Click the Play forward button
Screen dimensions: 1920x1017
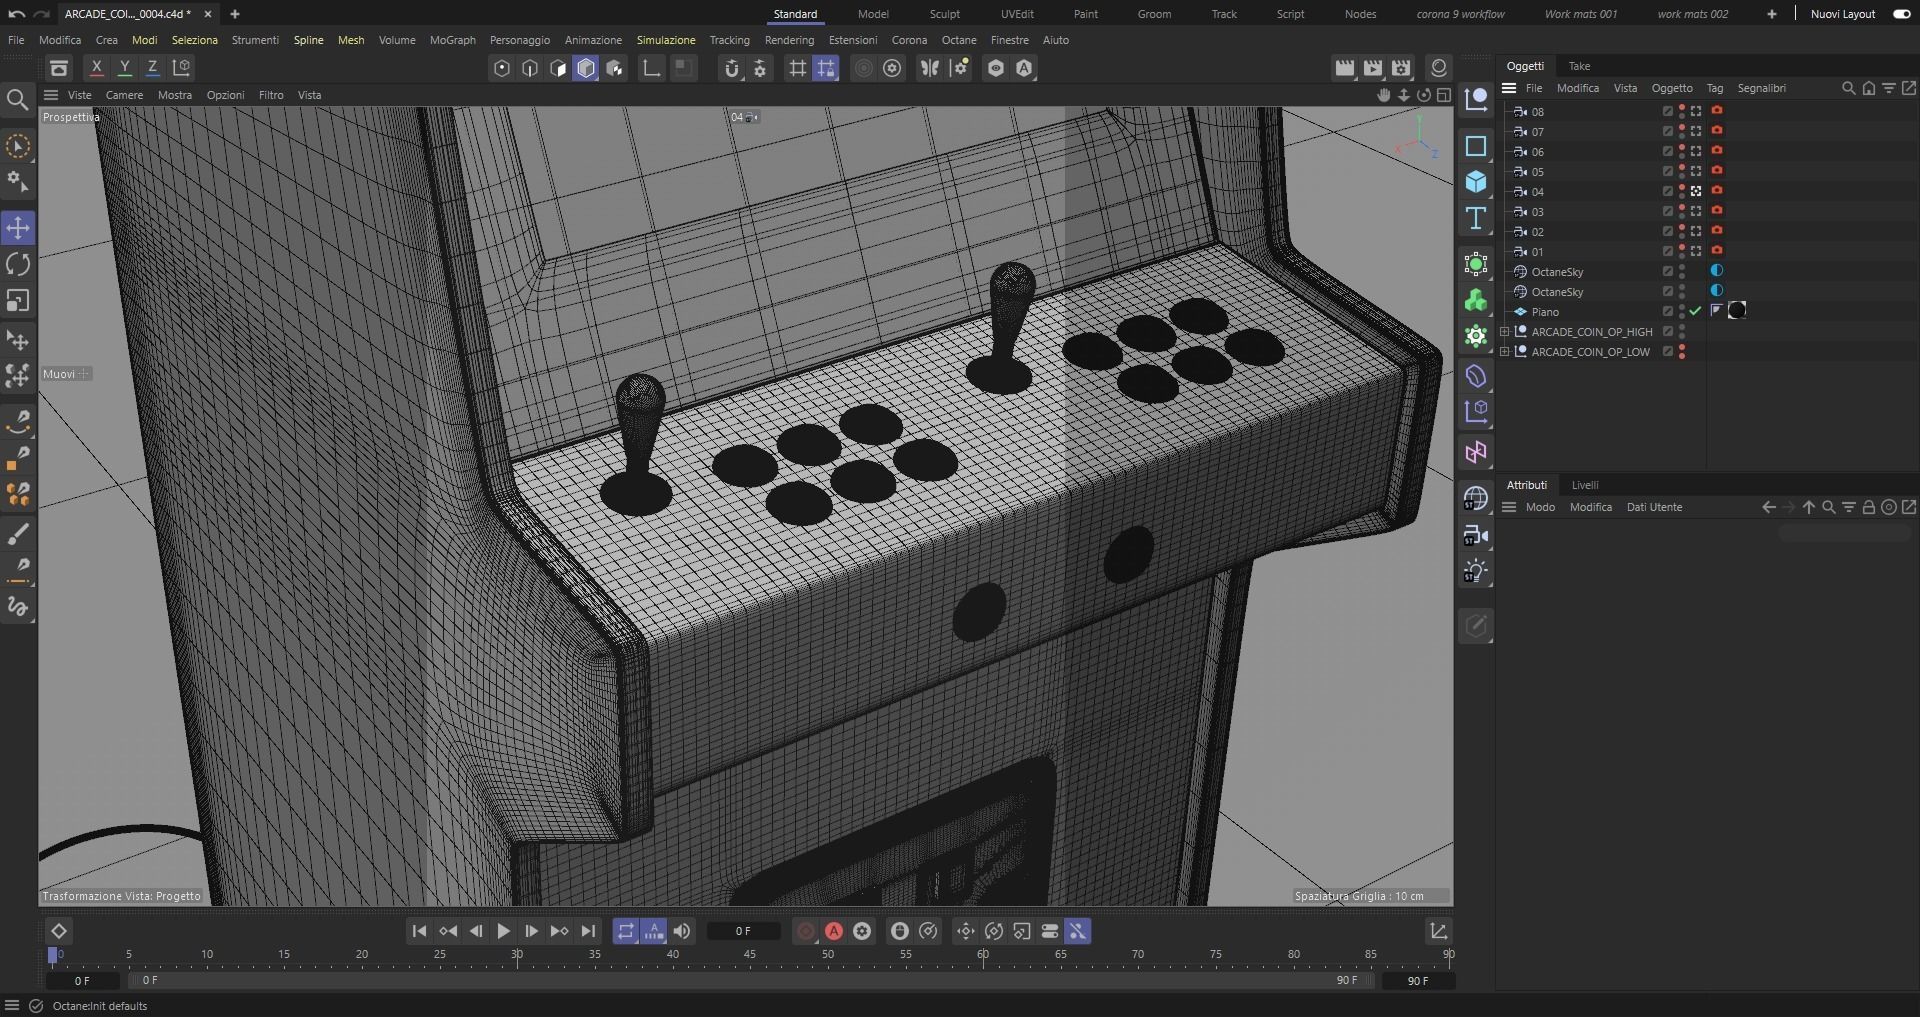(504, 931)
